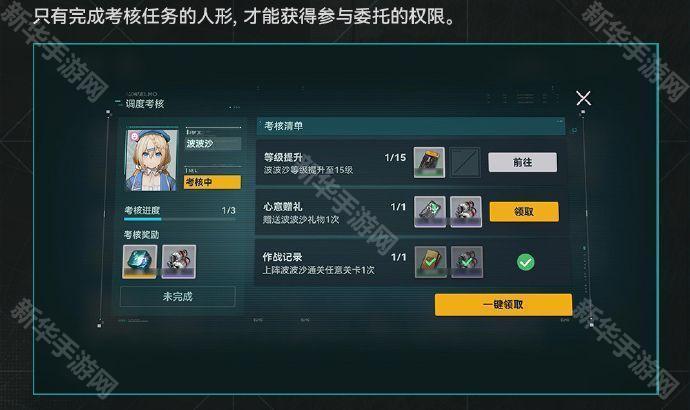Click the 作战记录 claimed gear reward icon
The image size is (690, 410).
tap(466, 262)
